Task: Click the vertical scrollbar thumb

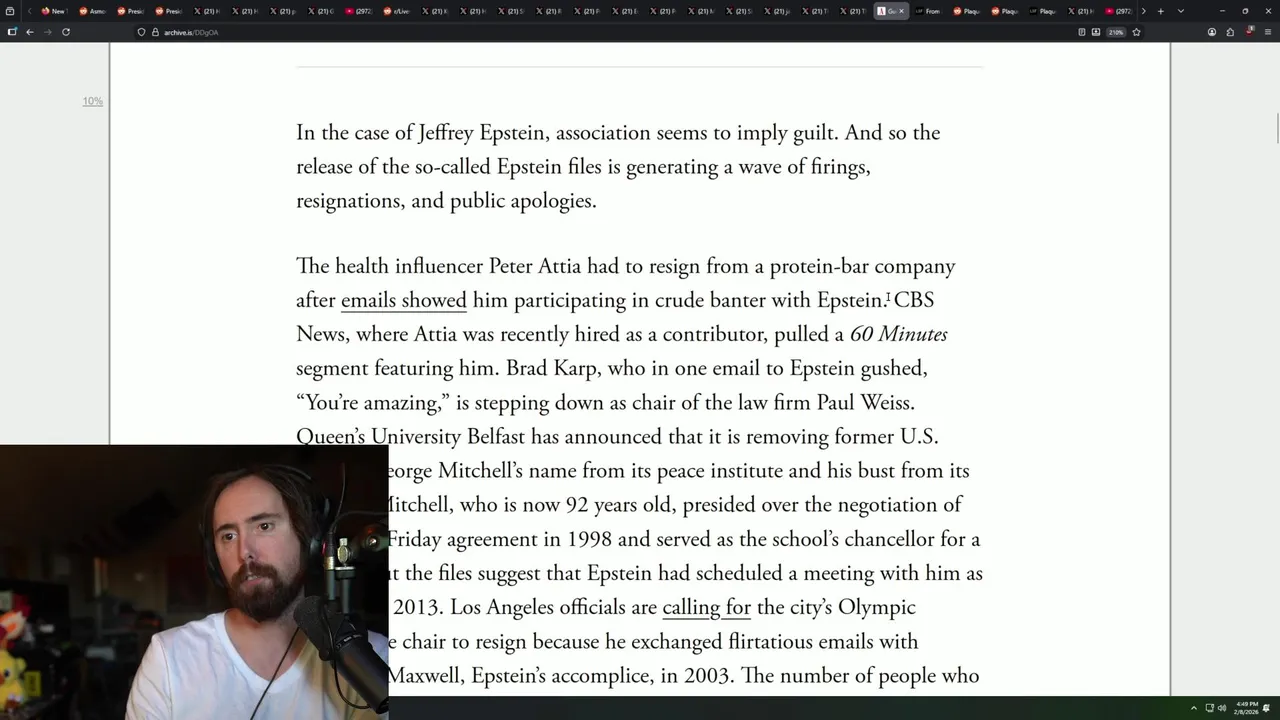Action: (1276, 129)
